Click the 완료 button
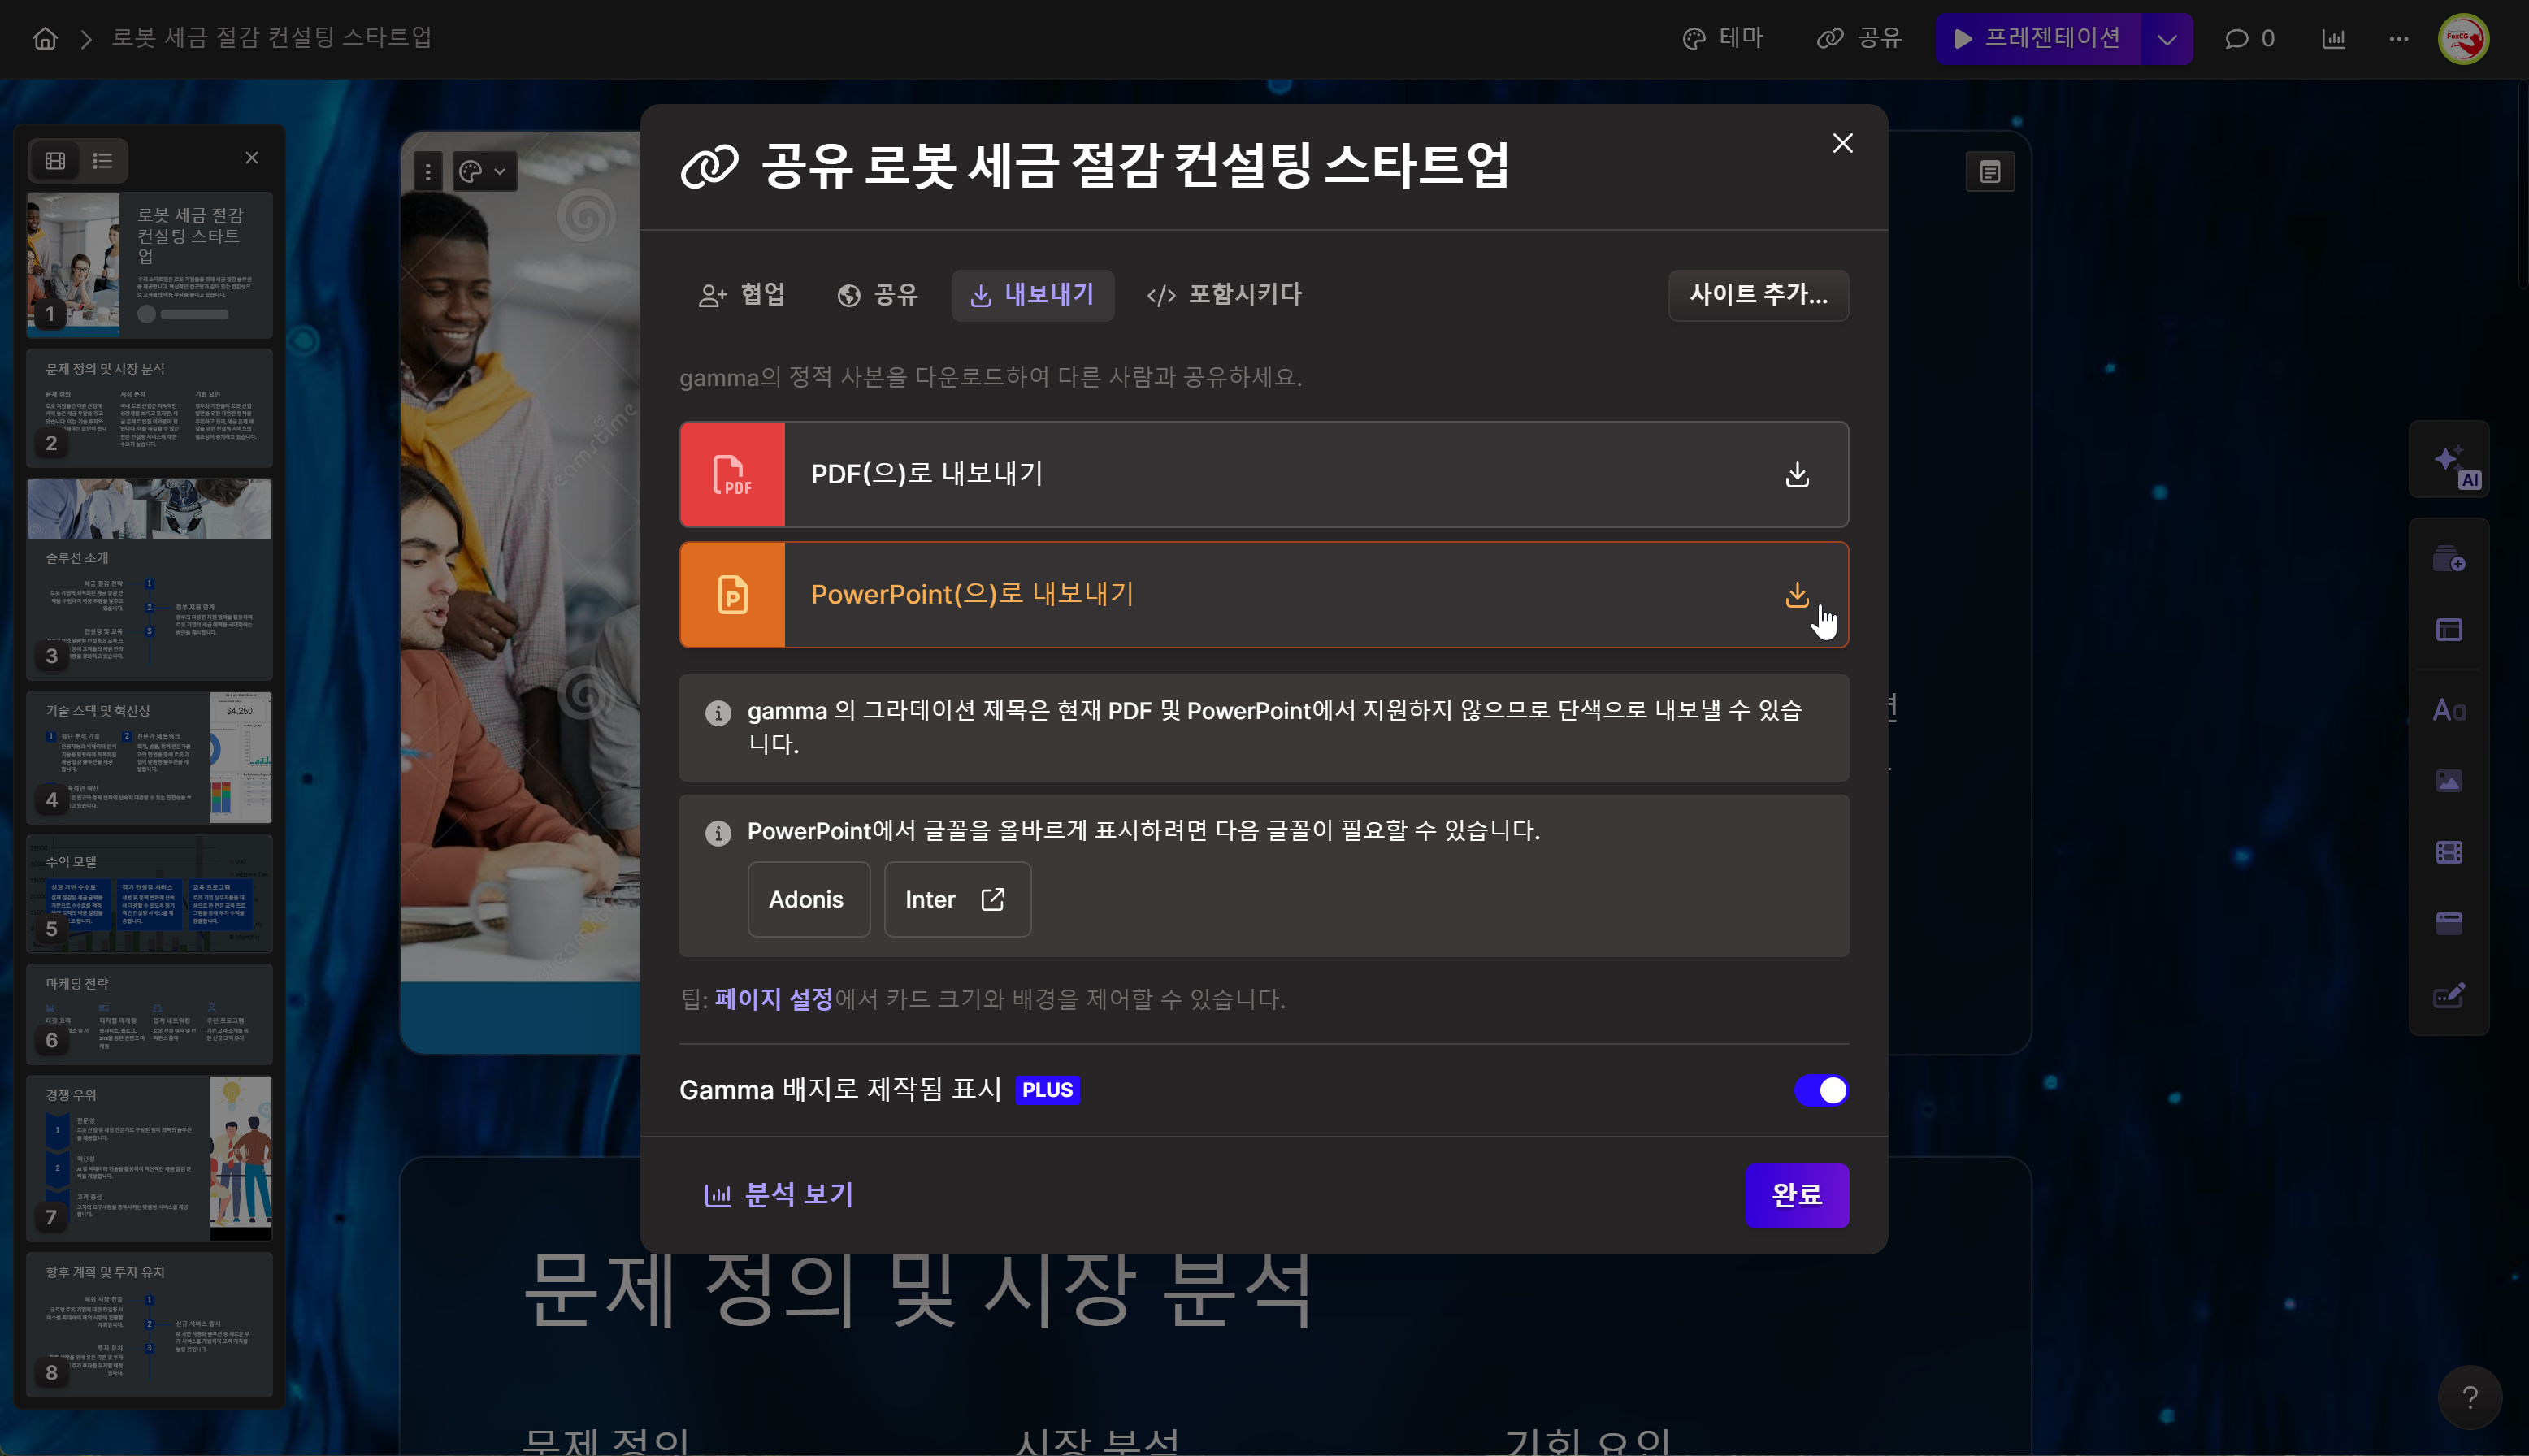The width and height of the screenshot is (2529, 1456). tap(1796, 1195)
